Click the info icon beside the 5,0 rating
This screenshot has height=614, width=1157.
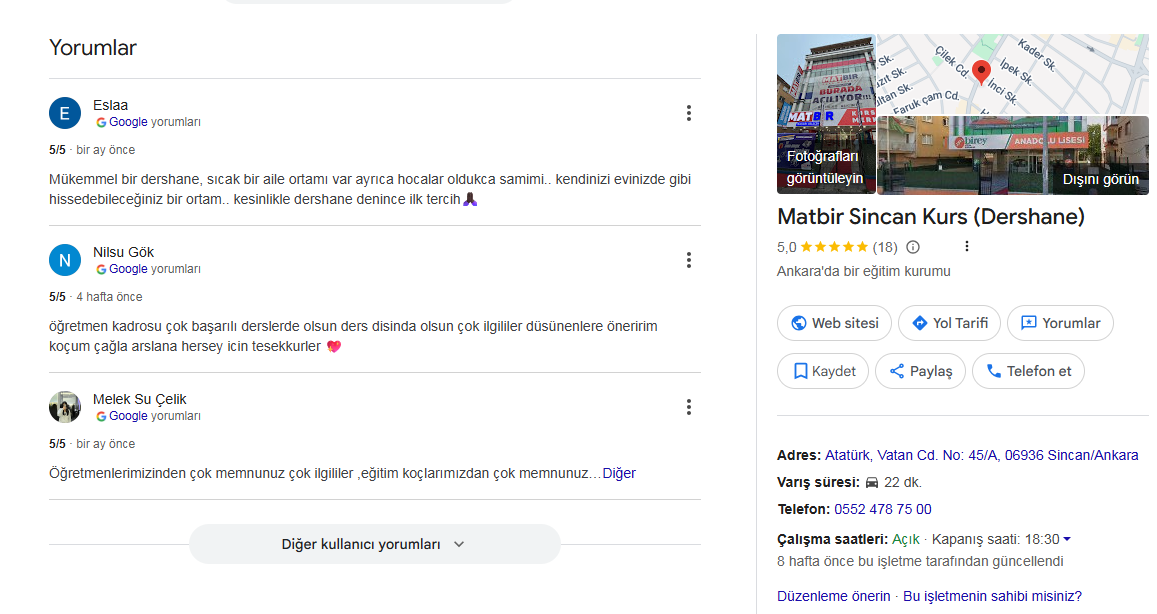coord(911,245)
